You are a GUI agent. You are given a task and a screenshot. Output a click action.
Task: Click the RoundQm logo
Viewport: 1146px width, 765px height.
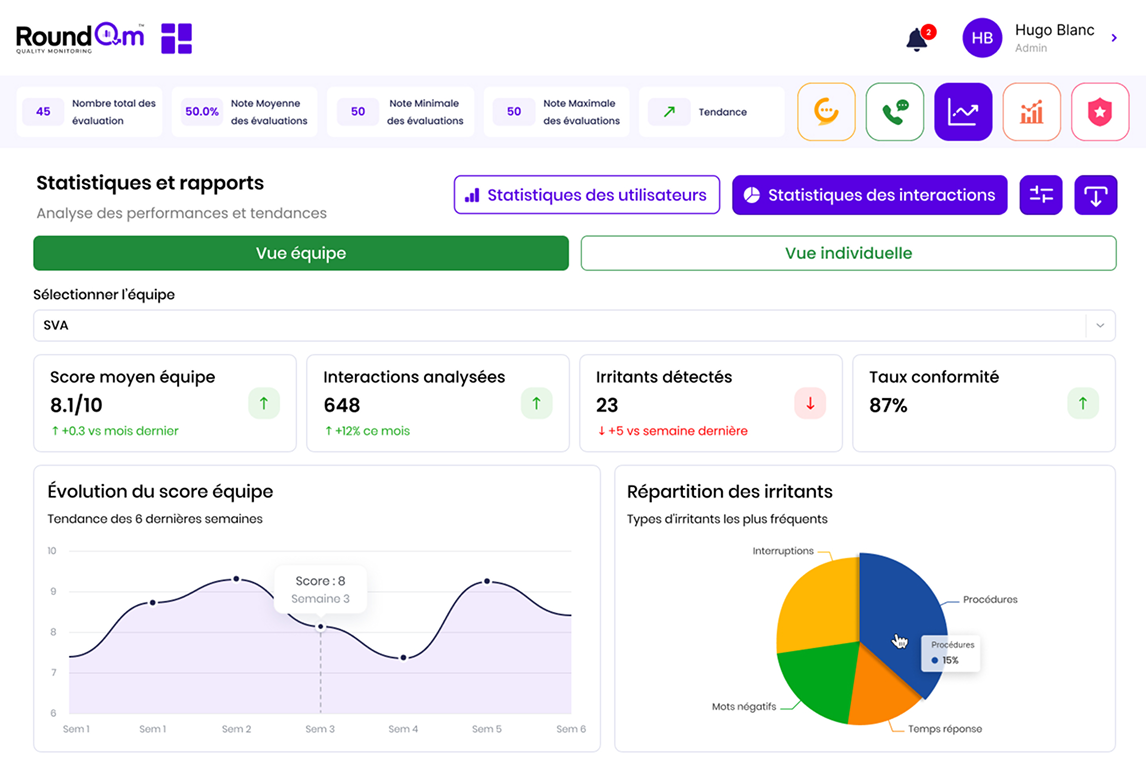point(80,38)
